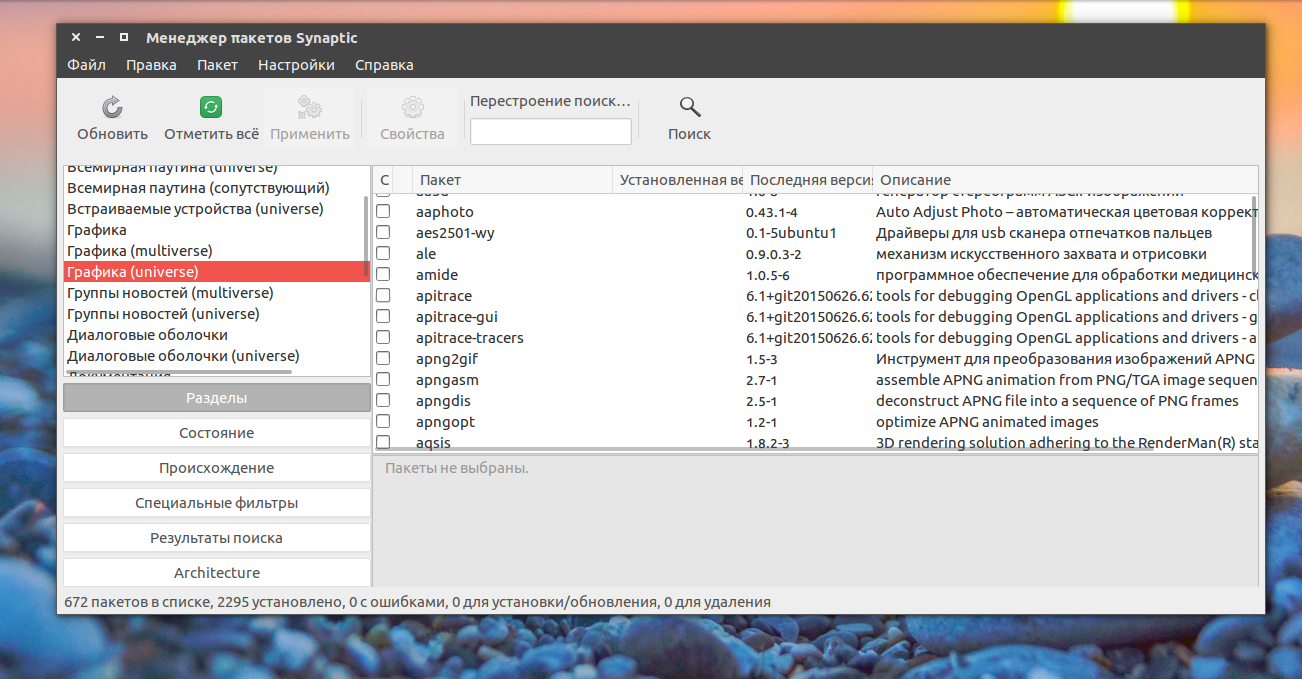Toggle checkbox for aes2501-wy package
Screen dimensions: 1302x679
383,233
